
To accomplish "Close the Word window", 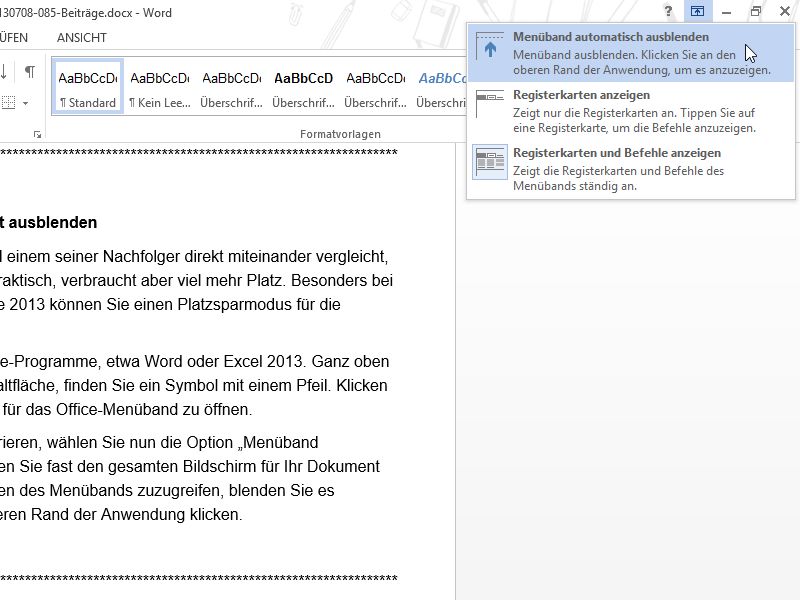I will (x=785, y=11).
